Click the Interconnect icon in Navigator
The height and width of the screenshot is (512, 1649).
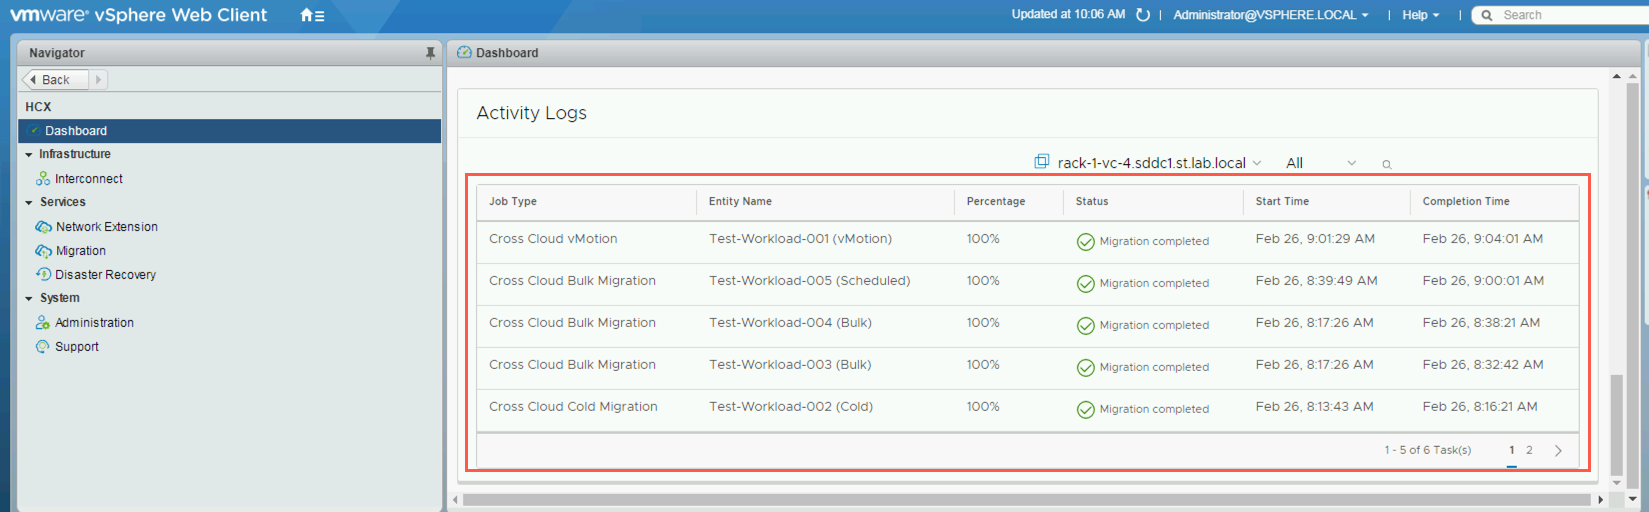[43, 179]
